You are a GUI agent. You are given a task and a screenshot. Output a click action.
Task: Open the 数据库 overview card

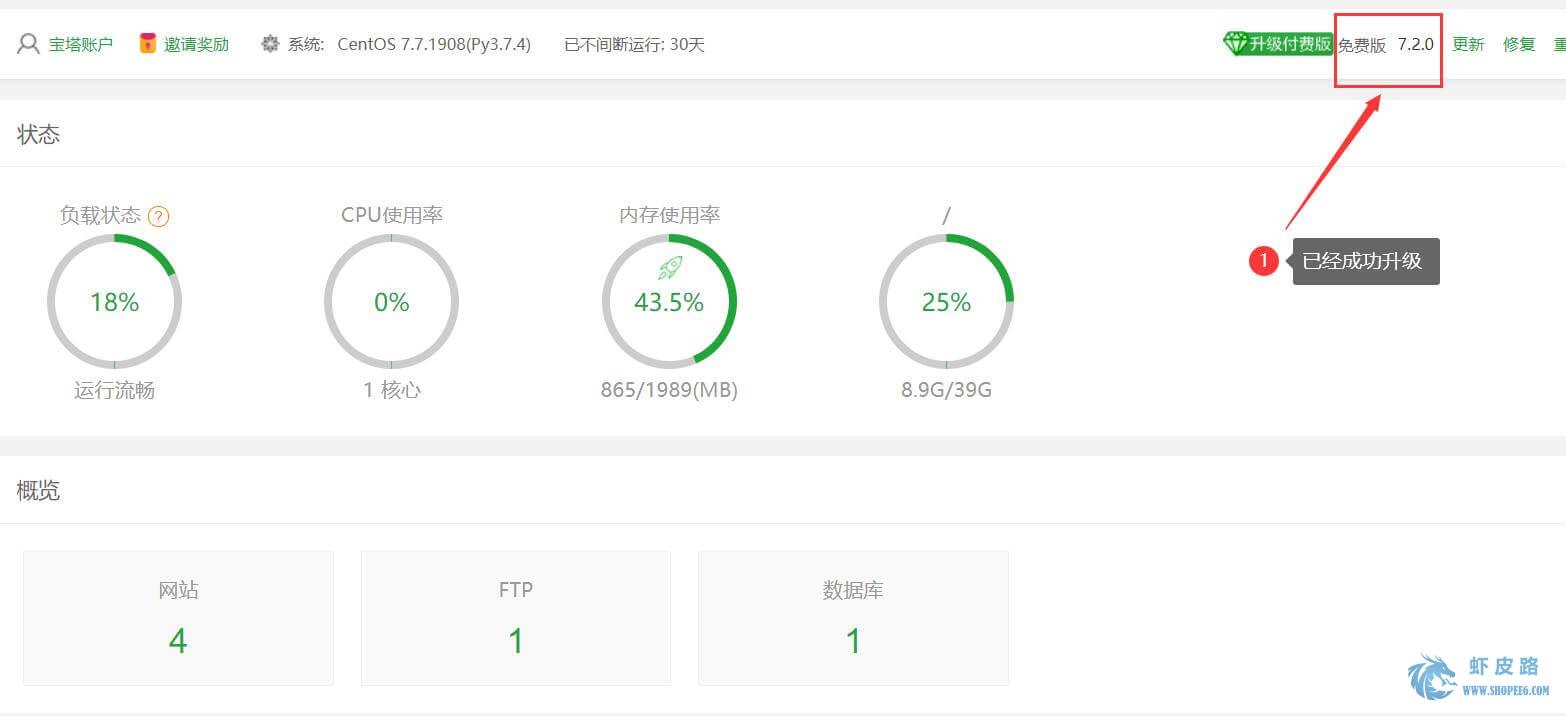(x=853, y=618)
